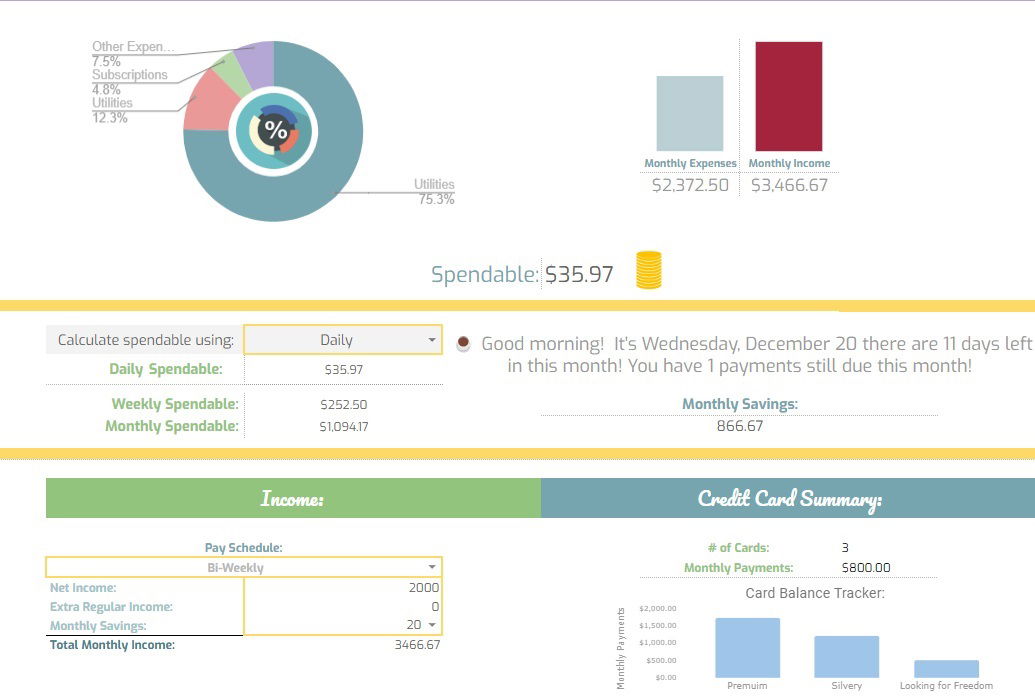
Task: Click the red Monthly Income bar
Action: [x=789, y=96]
